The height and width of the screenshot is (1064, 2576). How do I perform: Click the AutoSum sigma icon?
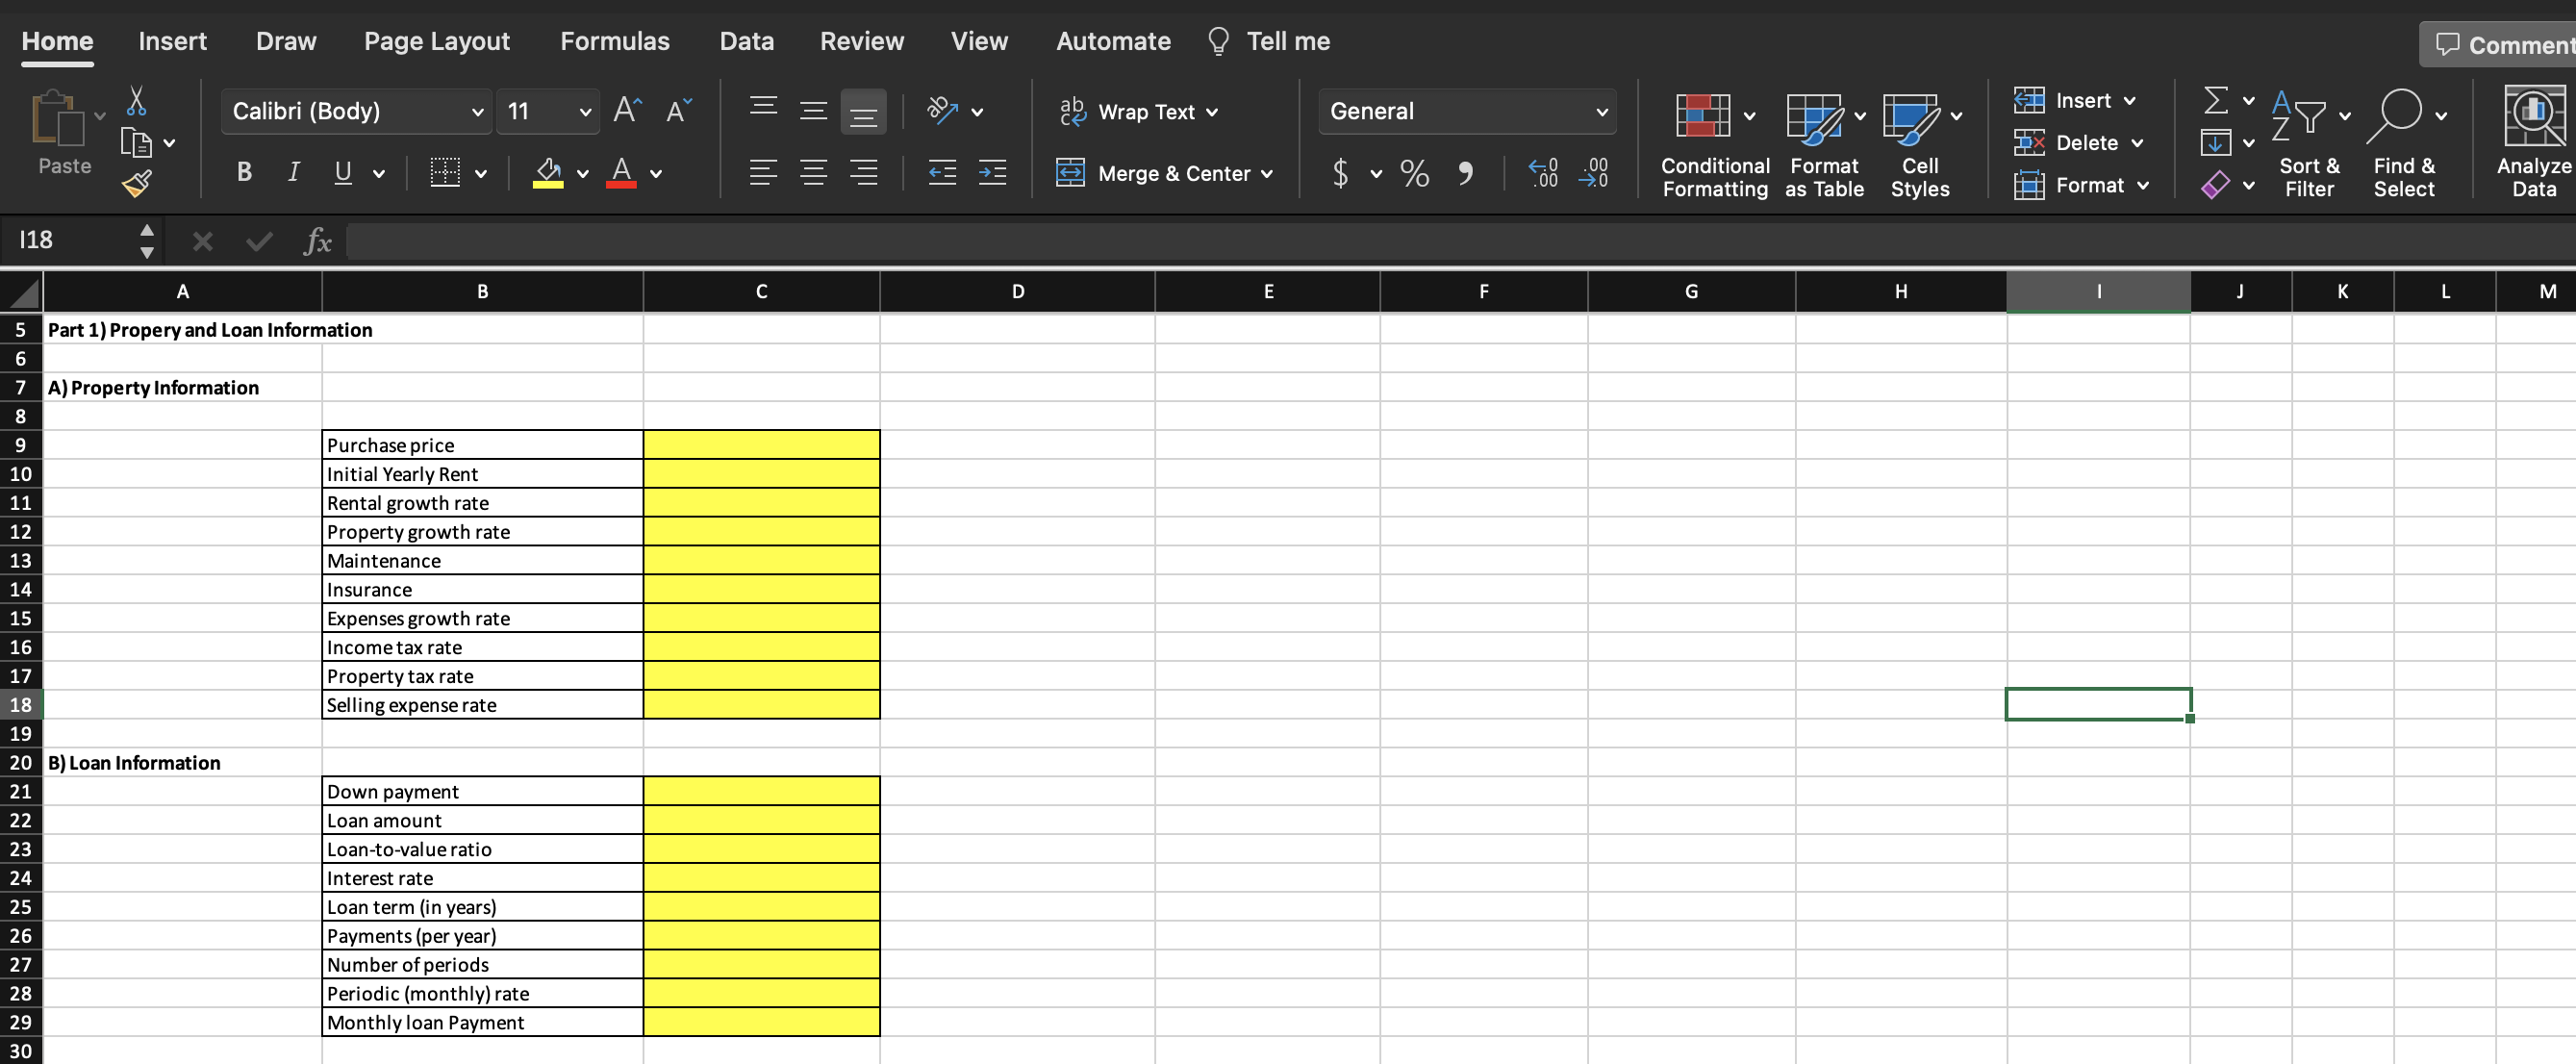2215,100
